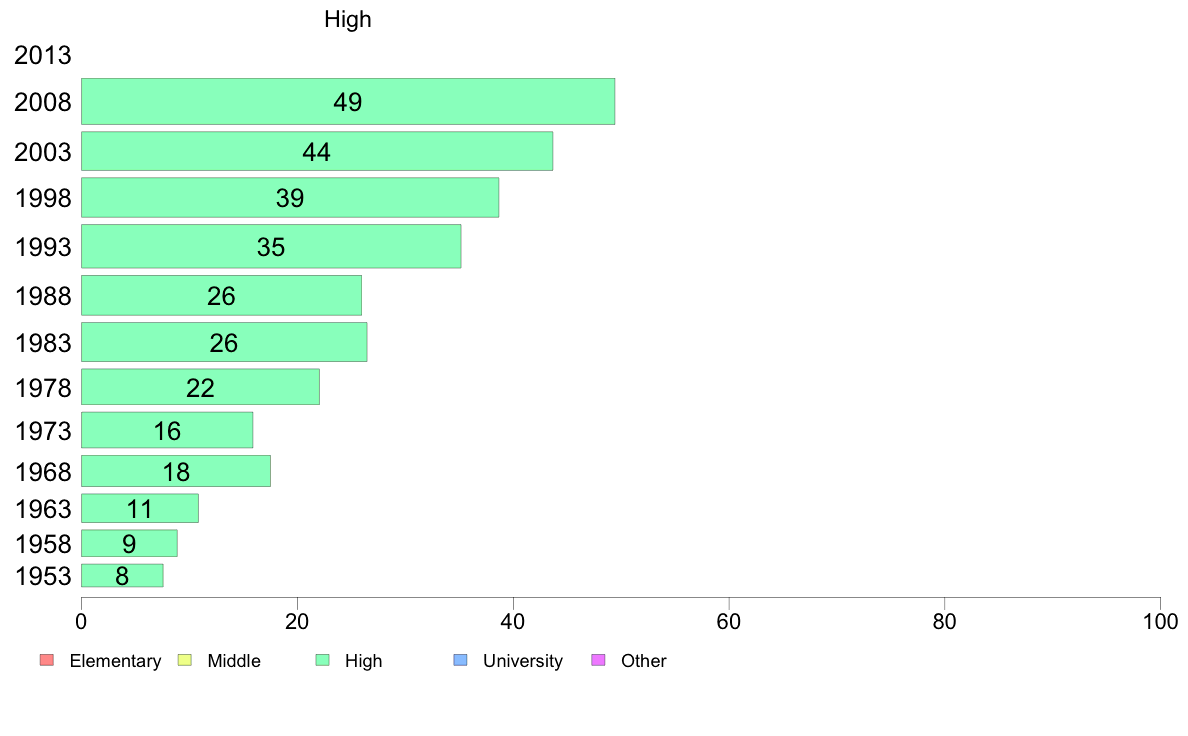Viewport: 1188px width, 736px height.
Task: Click the 1978 bar showing 22
Action: [x=200, y=387]
